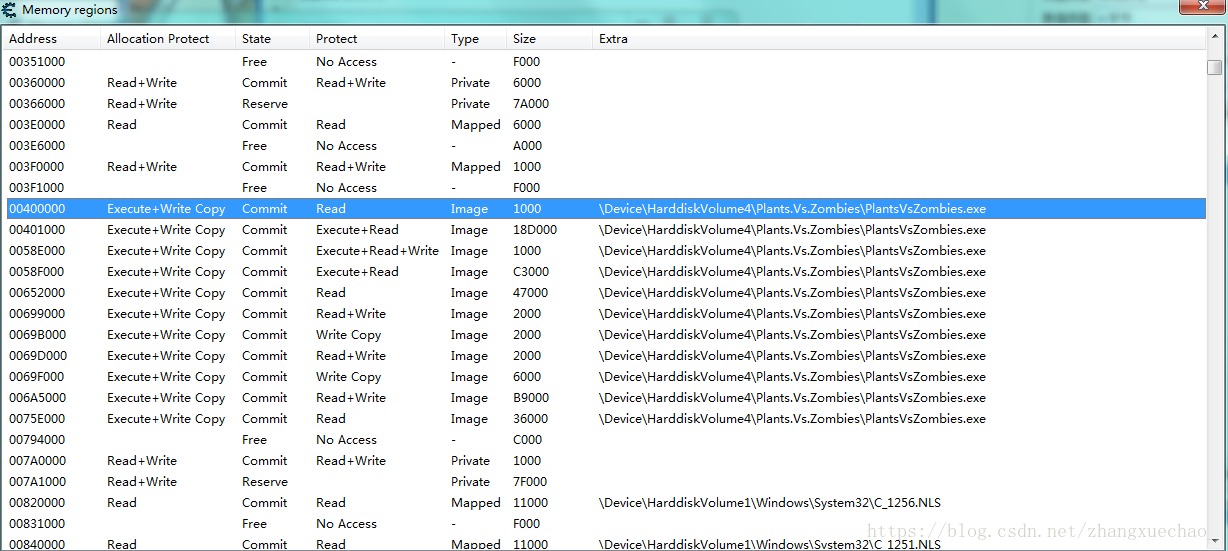Select the row at address 003F1000
The image size is (1228, 551).
[x=604, y=188]
